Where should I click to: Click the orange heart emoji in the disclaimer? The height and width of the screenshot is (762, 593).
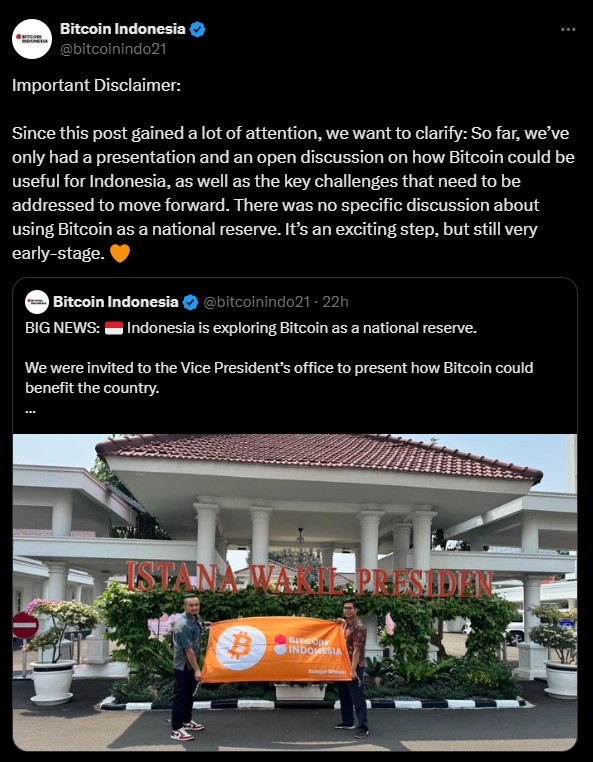pyautogui.click(x=120, y=253)
